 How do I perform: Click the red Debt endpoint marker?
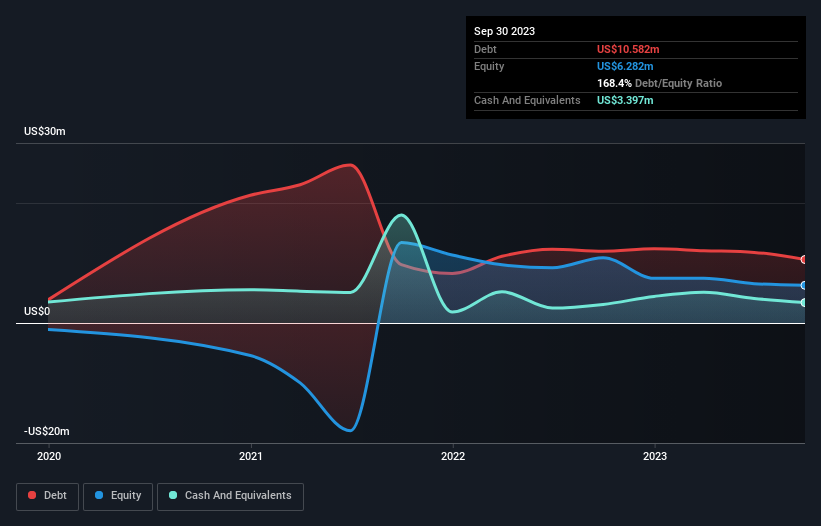click(804, 260)
